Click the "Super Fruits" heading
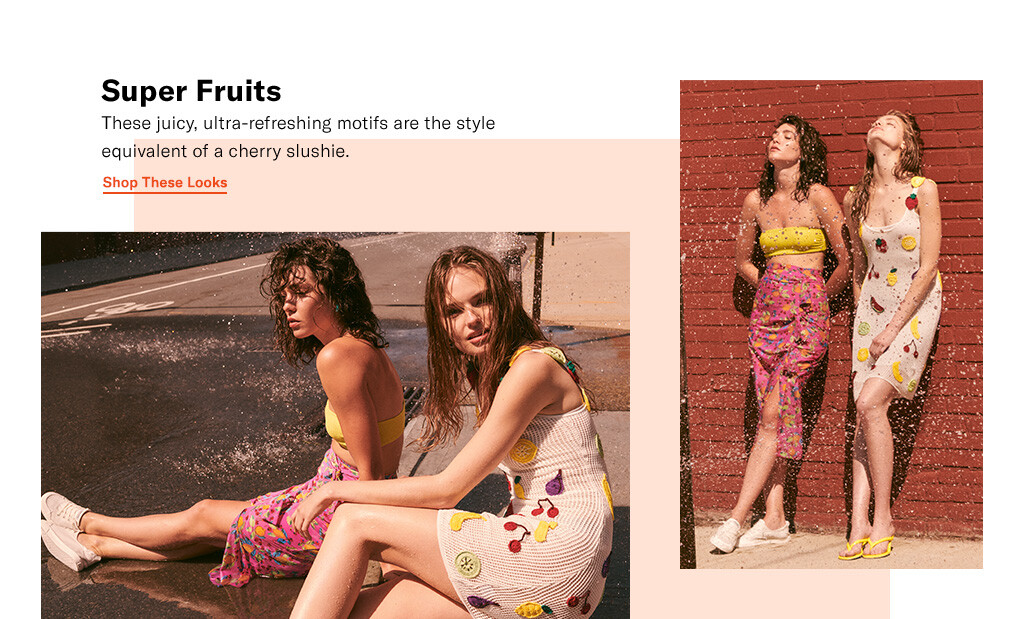 click(x=191, y=91)
